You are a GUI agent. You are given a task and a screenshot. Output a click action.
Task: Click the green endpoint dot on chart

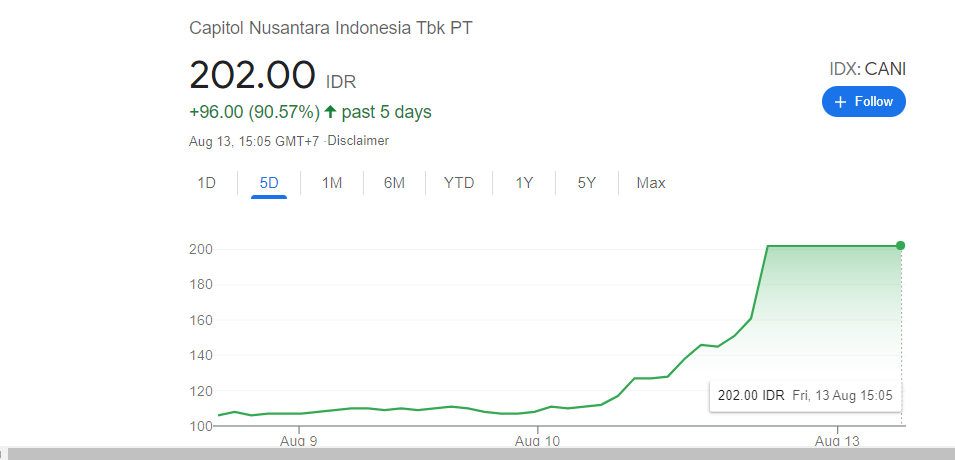click(901, 245)
